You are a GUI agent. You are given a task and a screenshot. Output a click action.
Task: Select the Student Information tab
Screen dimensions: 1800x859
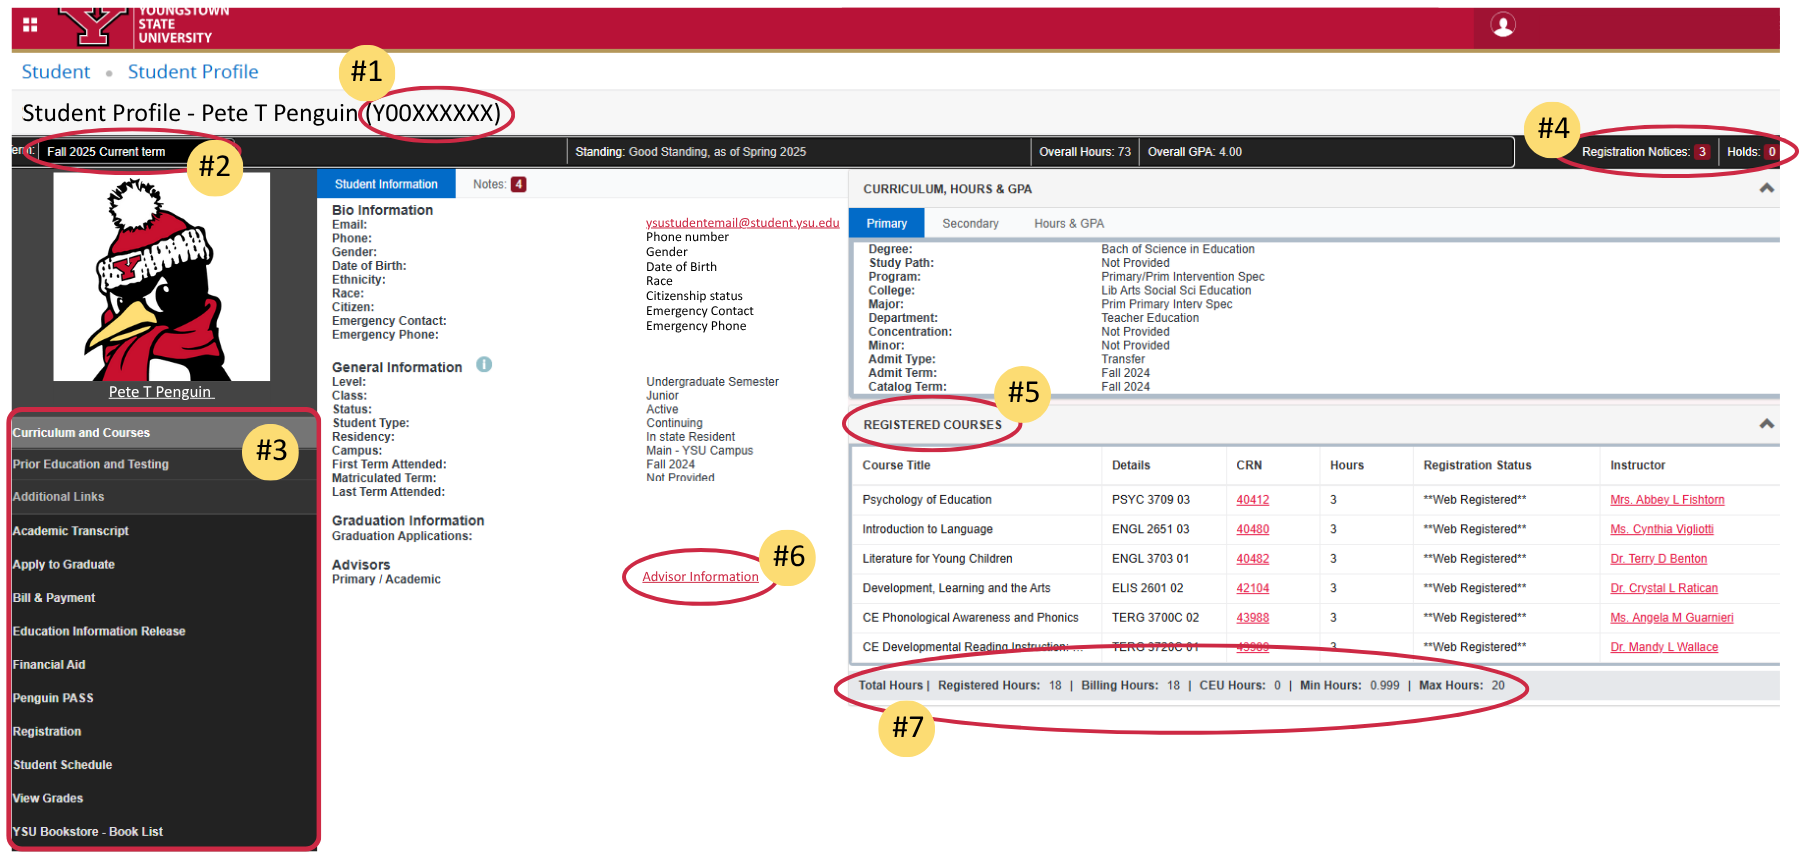(386, 184)
